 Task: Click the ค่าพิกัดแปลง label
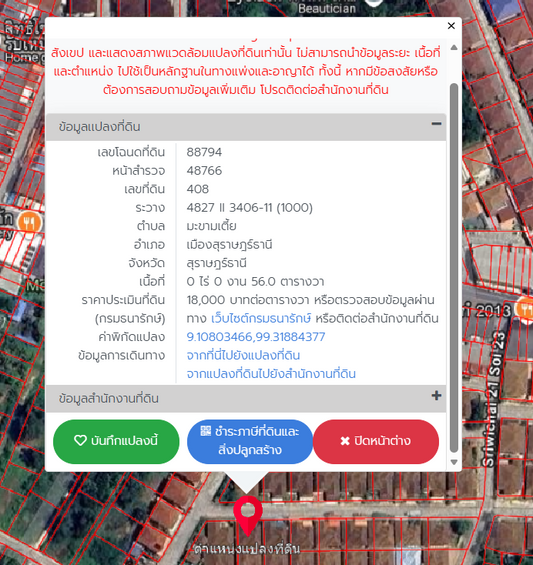click(x=132, y=337)
